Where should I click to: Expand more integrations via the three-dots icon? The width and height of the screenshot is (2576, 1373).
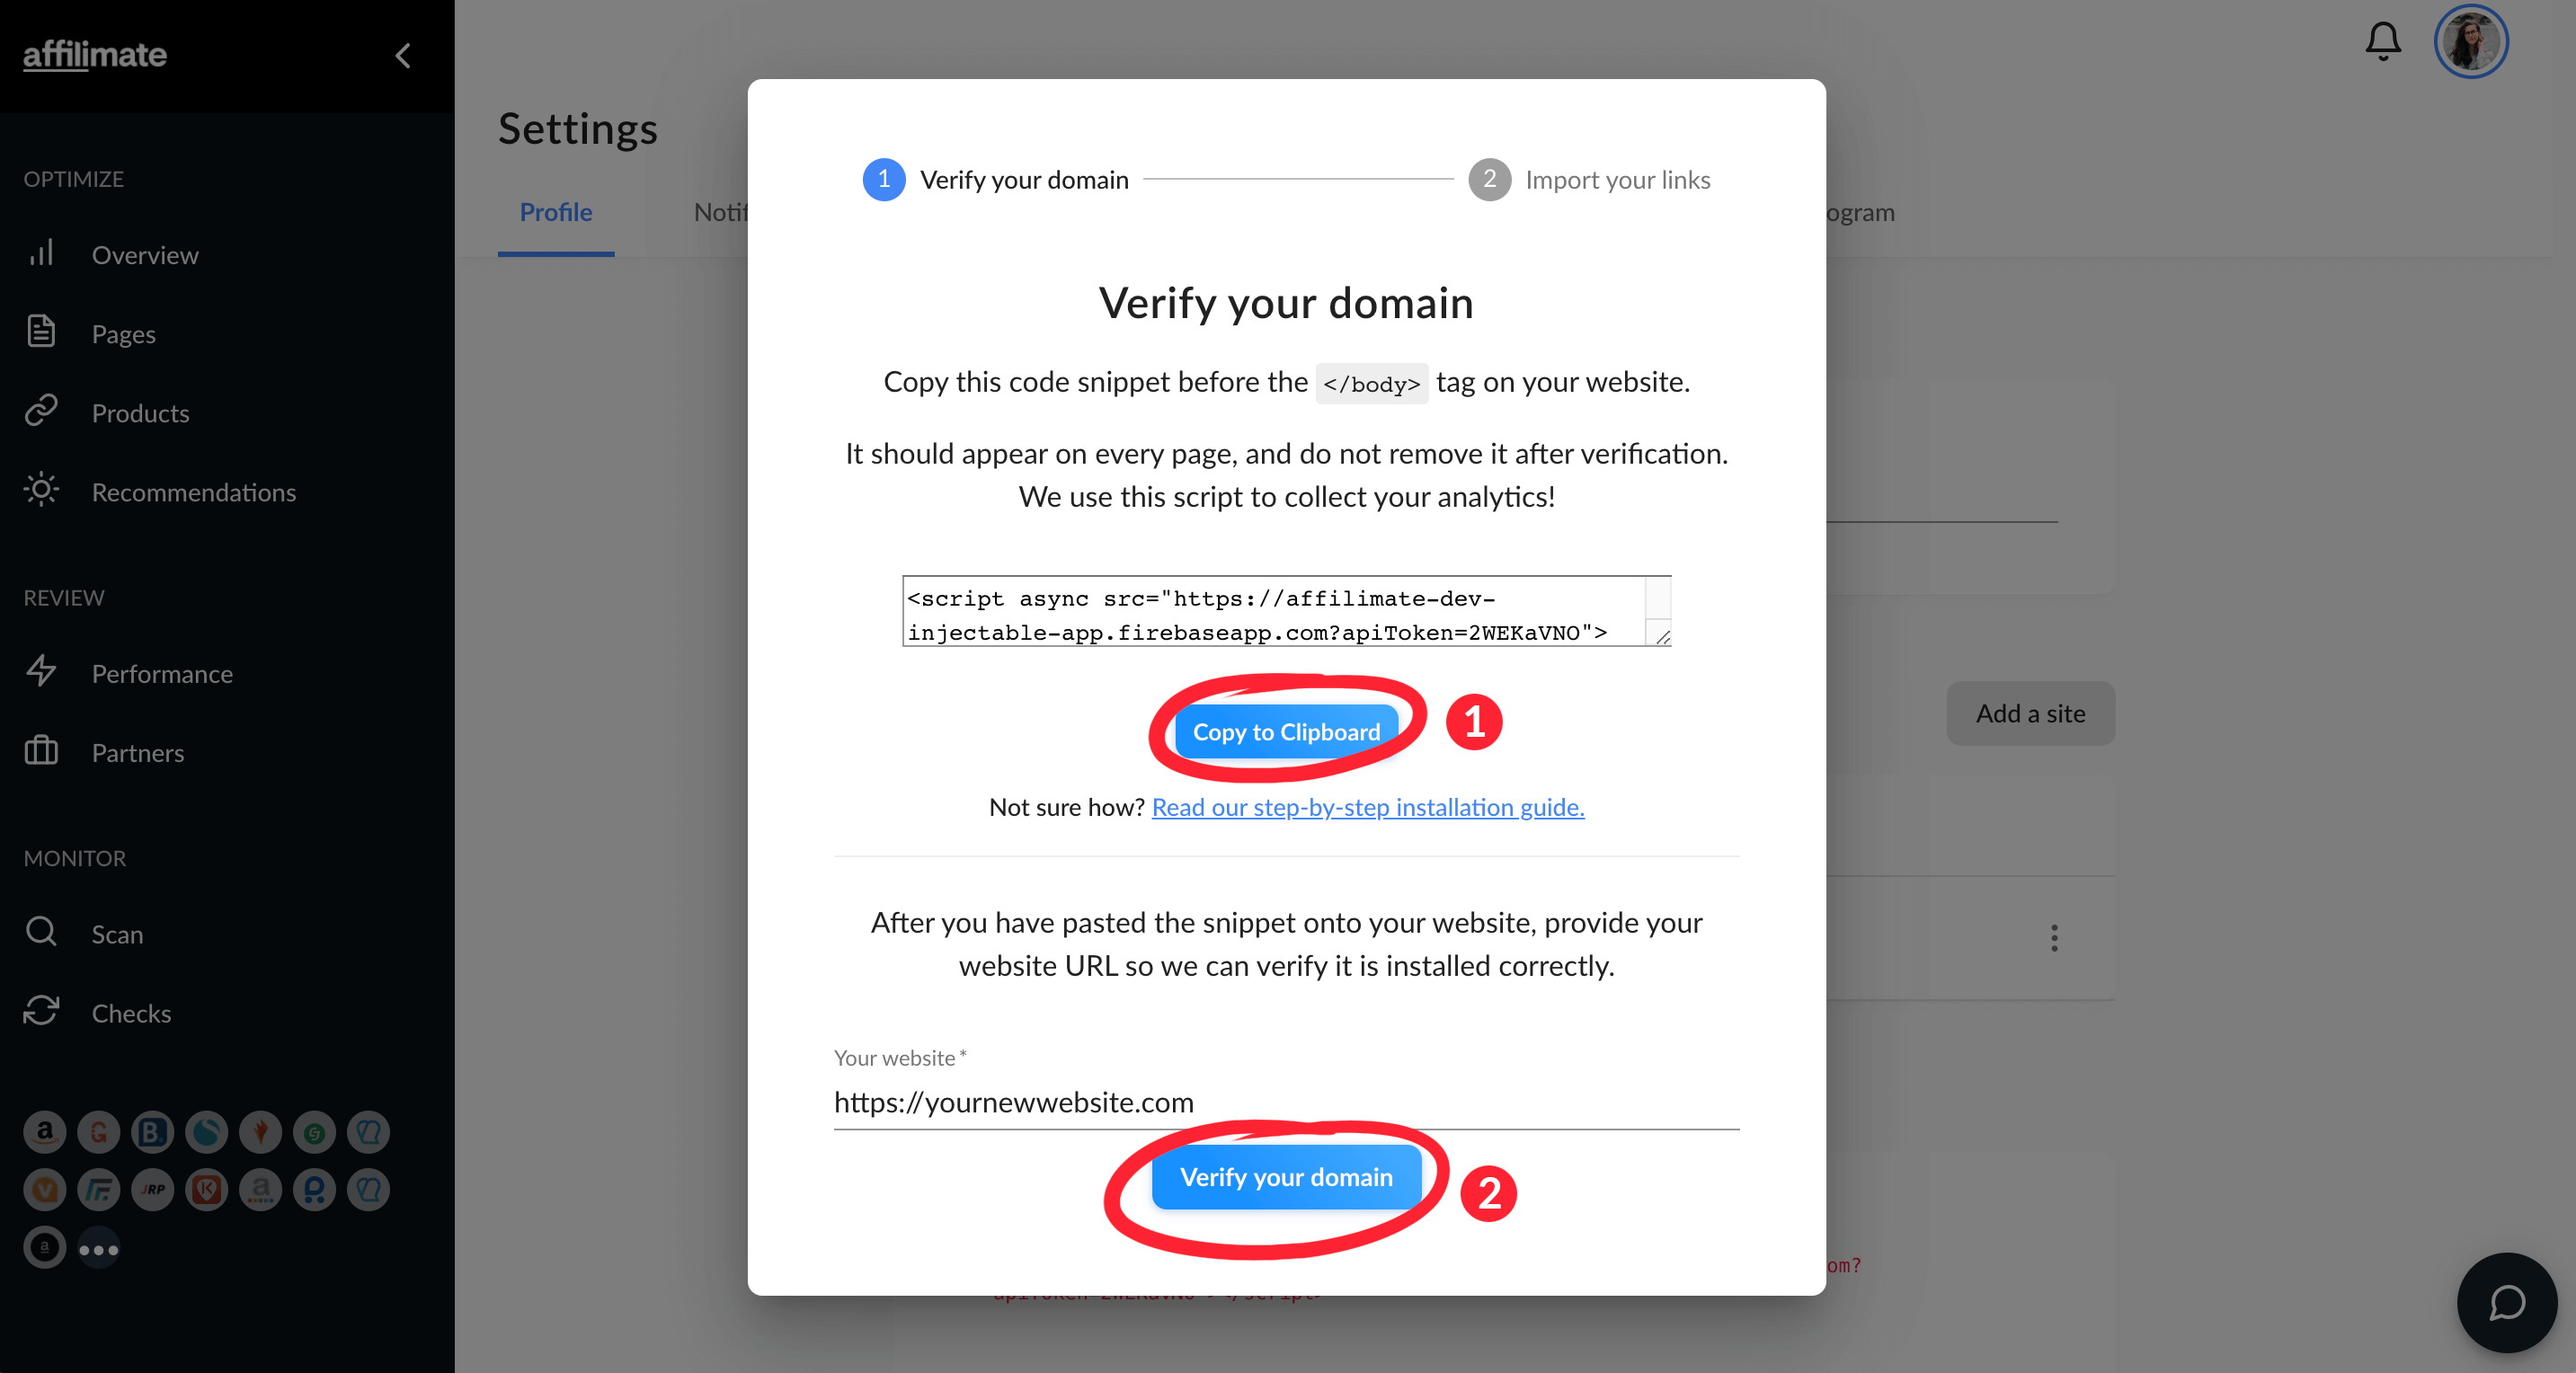point(99,1249)
